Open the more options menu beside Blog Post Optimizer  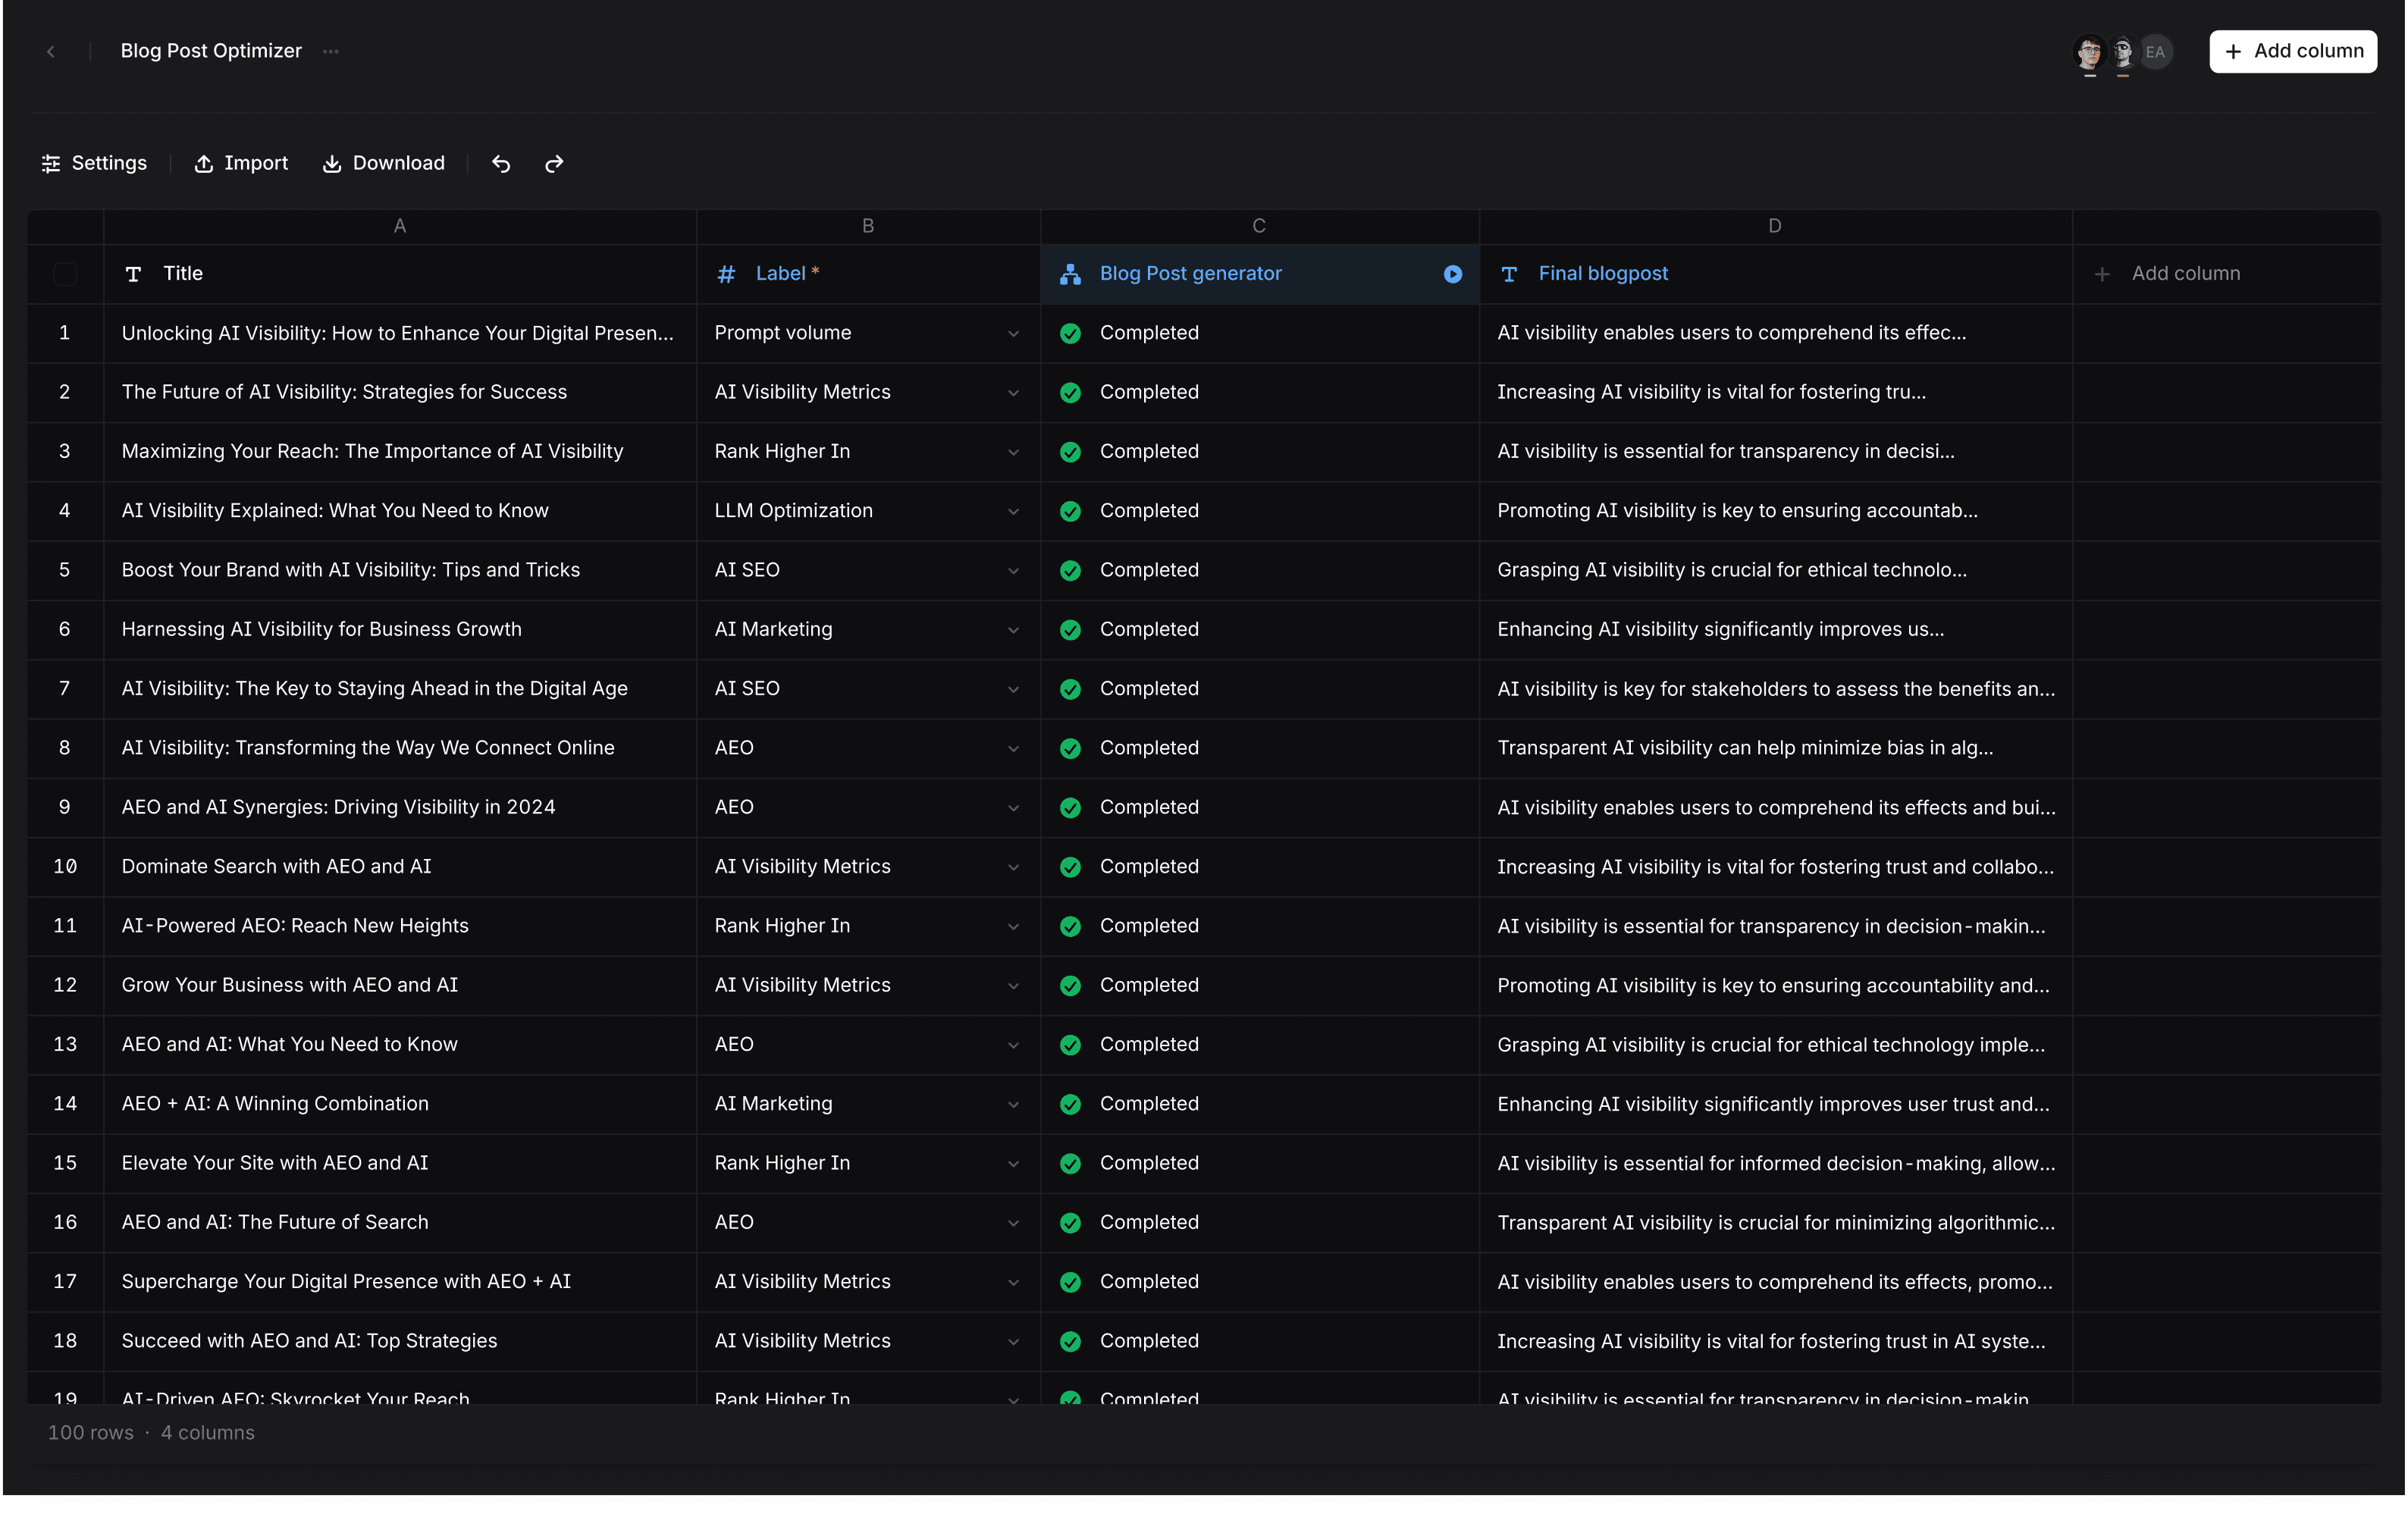click(330, 51)
